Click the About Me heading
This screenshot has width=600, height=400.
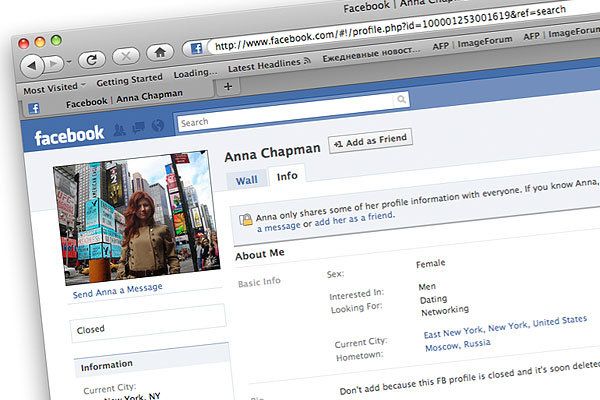pyautogui.click(x=260, y=254)
